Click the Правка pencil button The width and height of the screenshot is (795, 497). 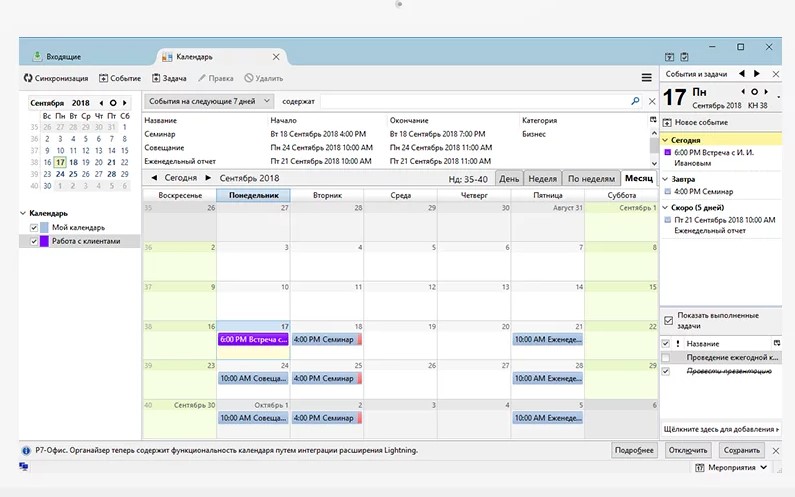click(215, 78)
